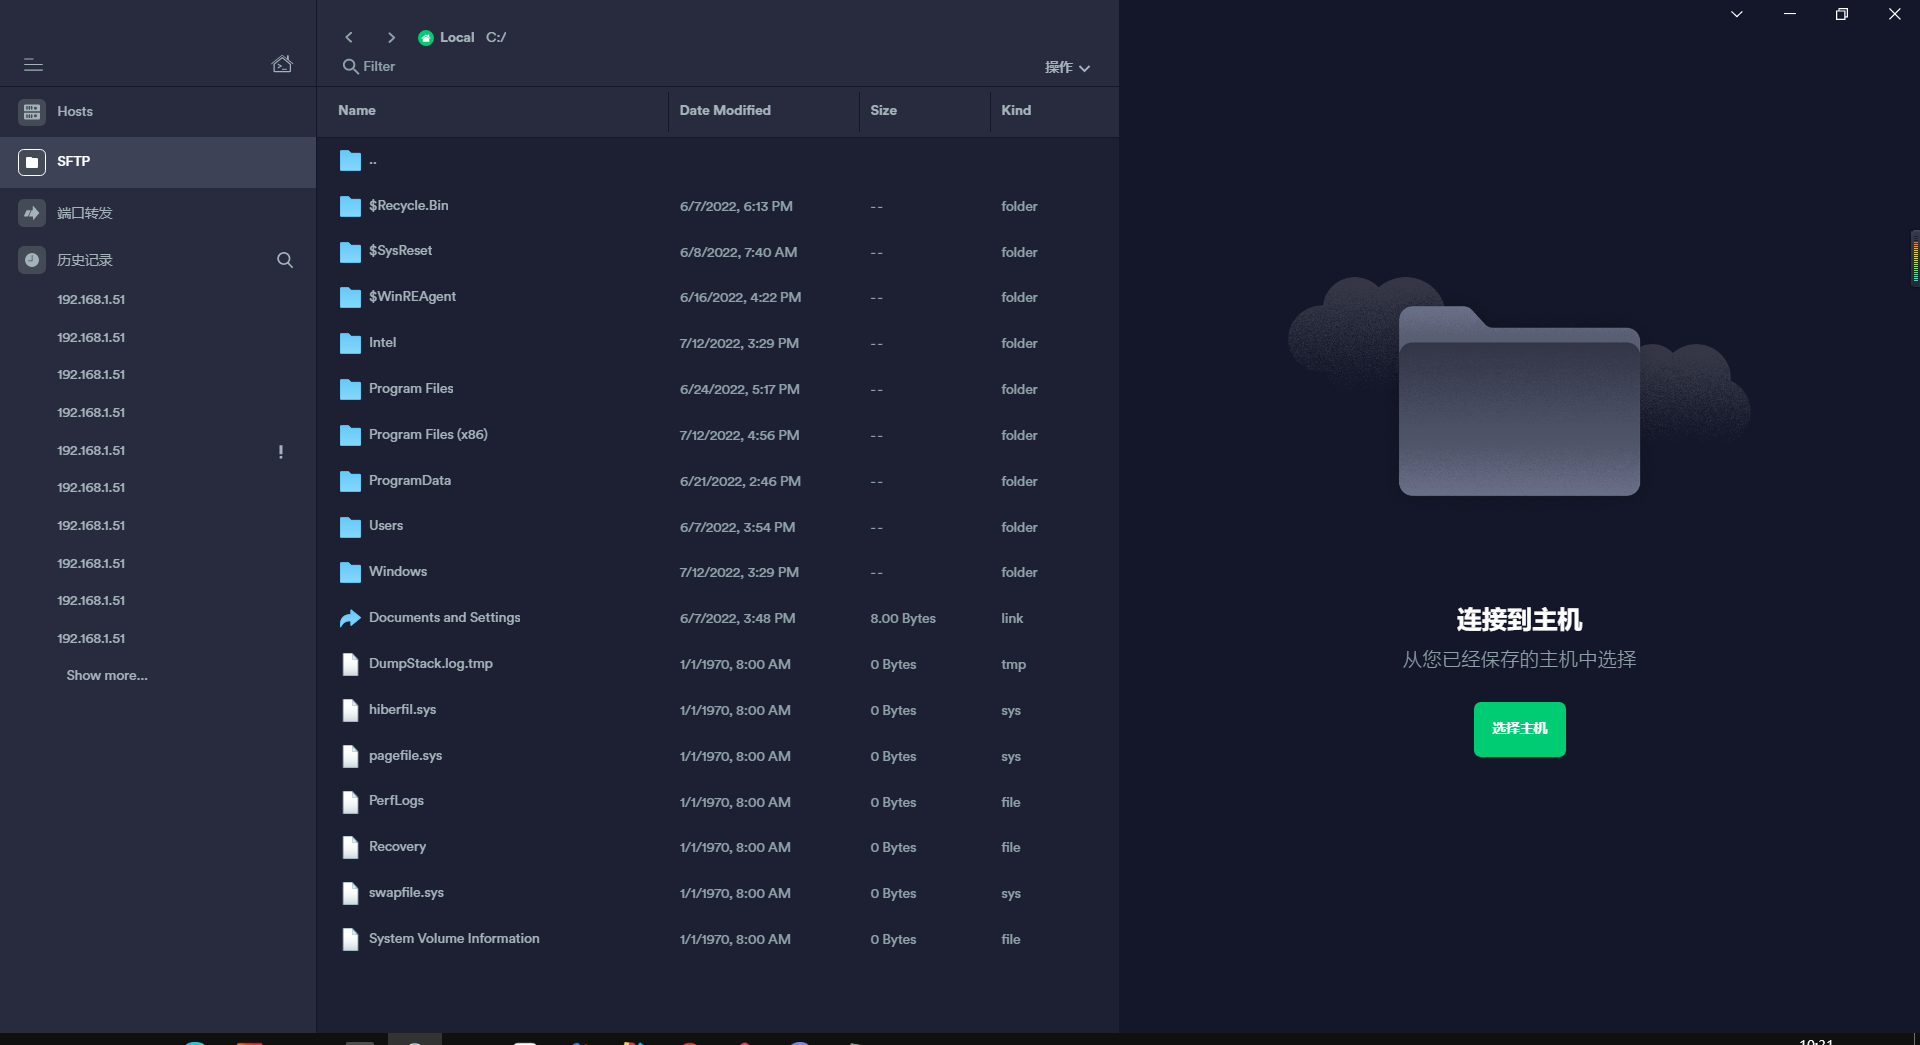Open the Hosts section

[158, 112]
